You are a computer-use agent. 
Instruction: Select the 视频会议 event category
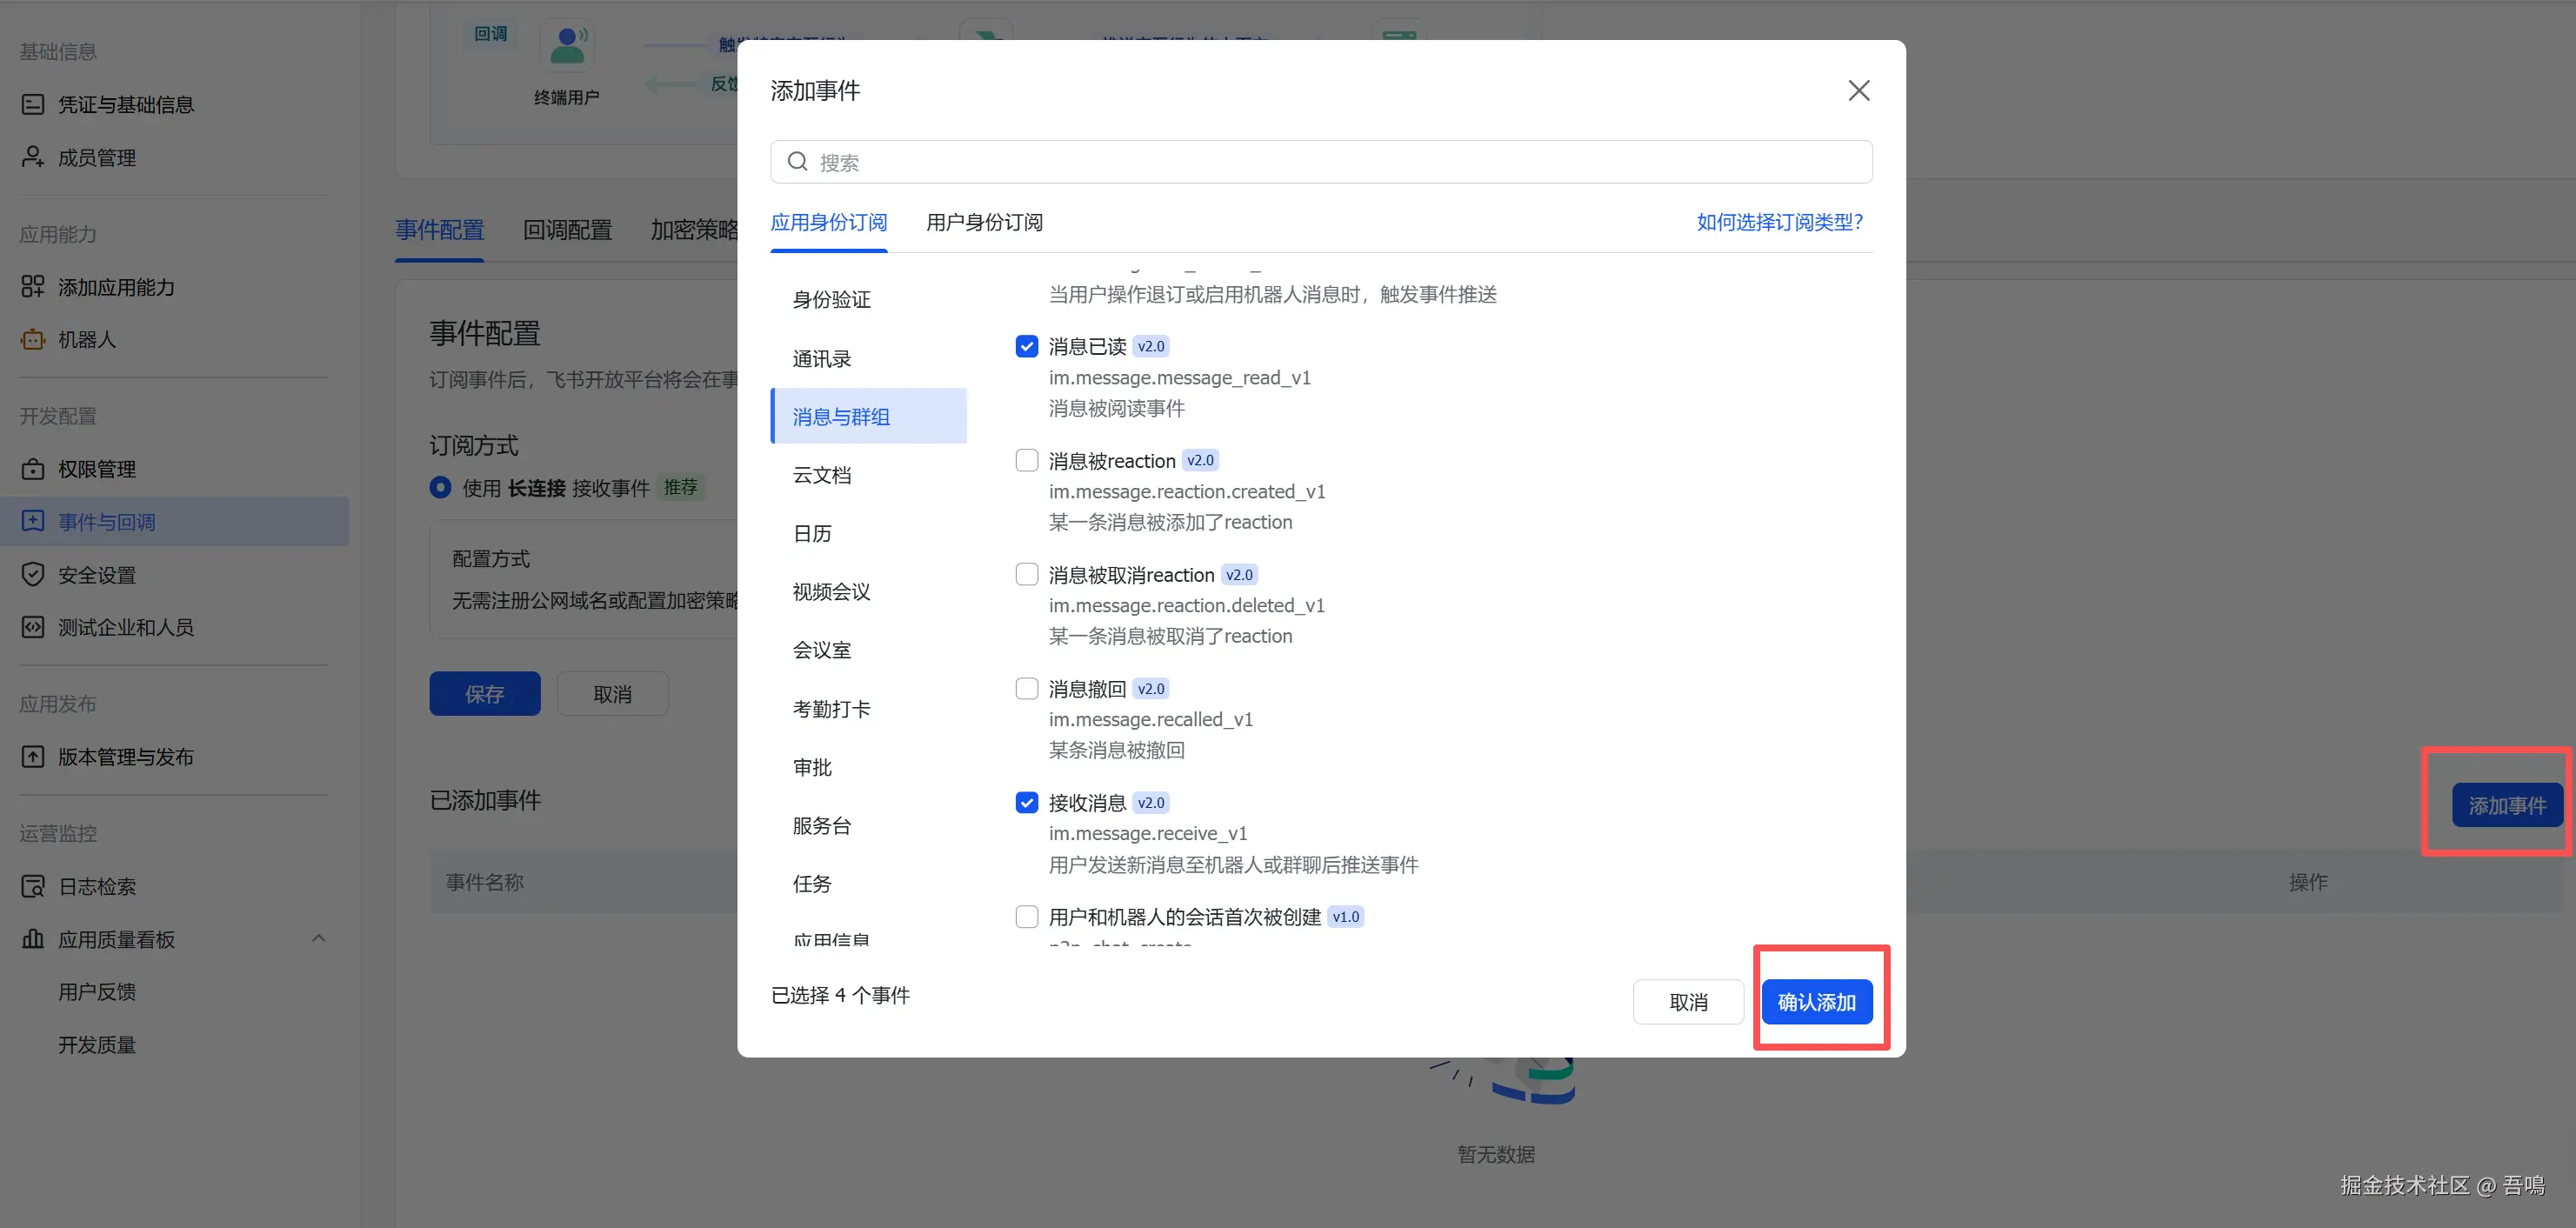pyautogui.click(x=831, y=592)
